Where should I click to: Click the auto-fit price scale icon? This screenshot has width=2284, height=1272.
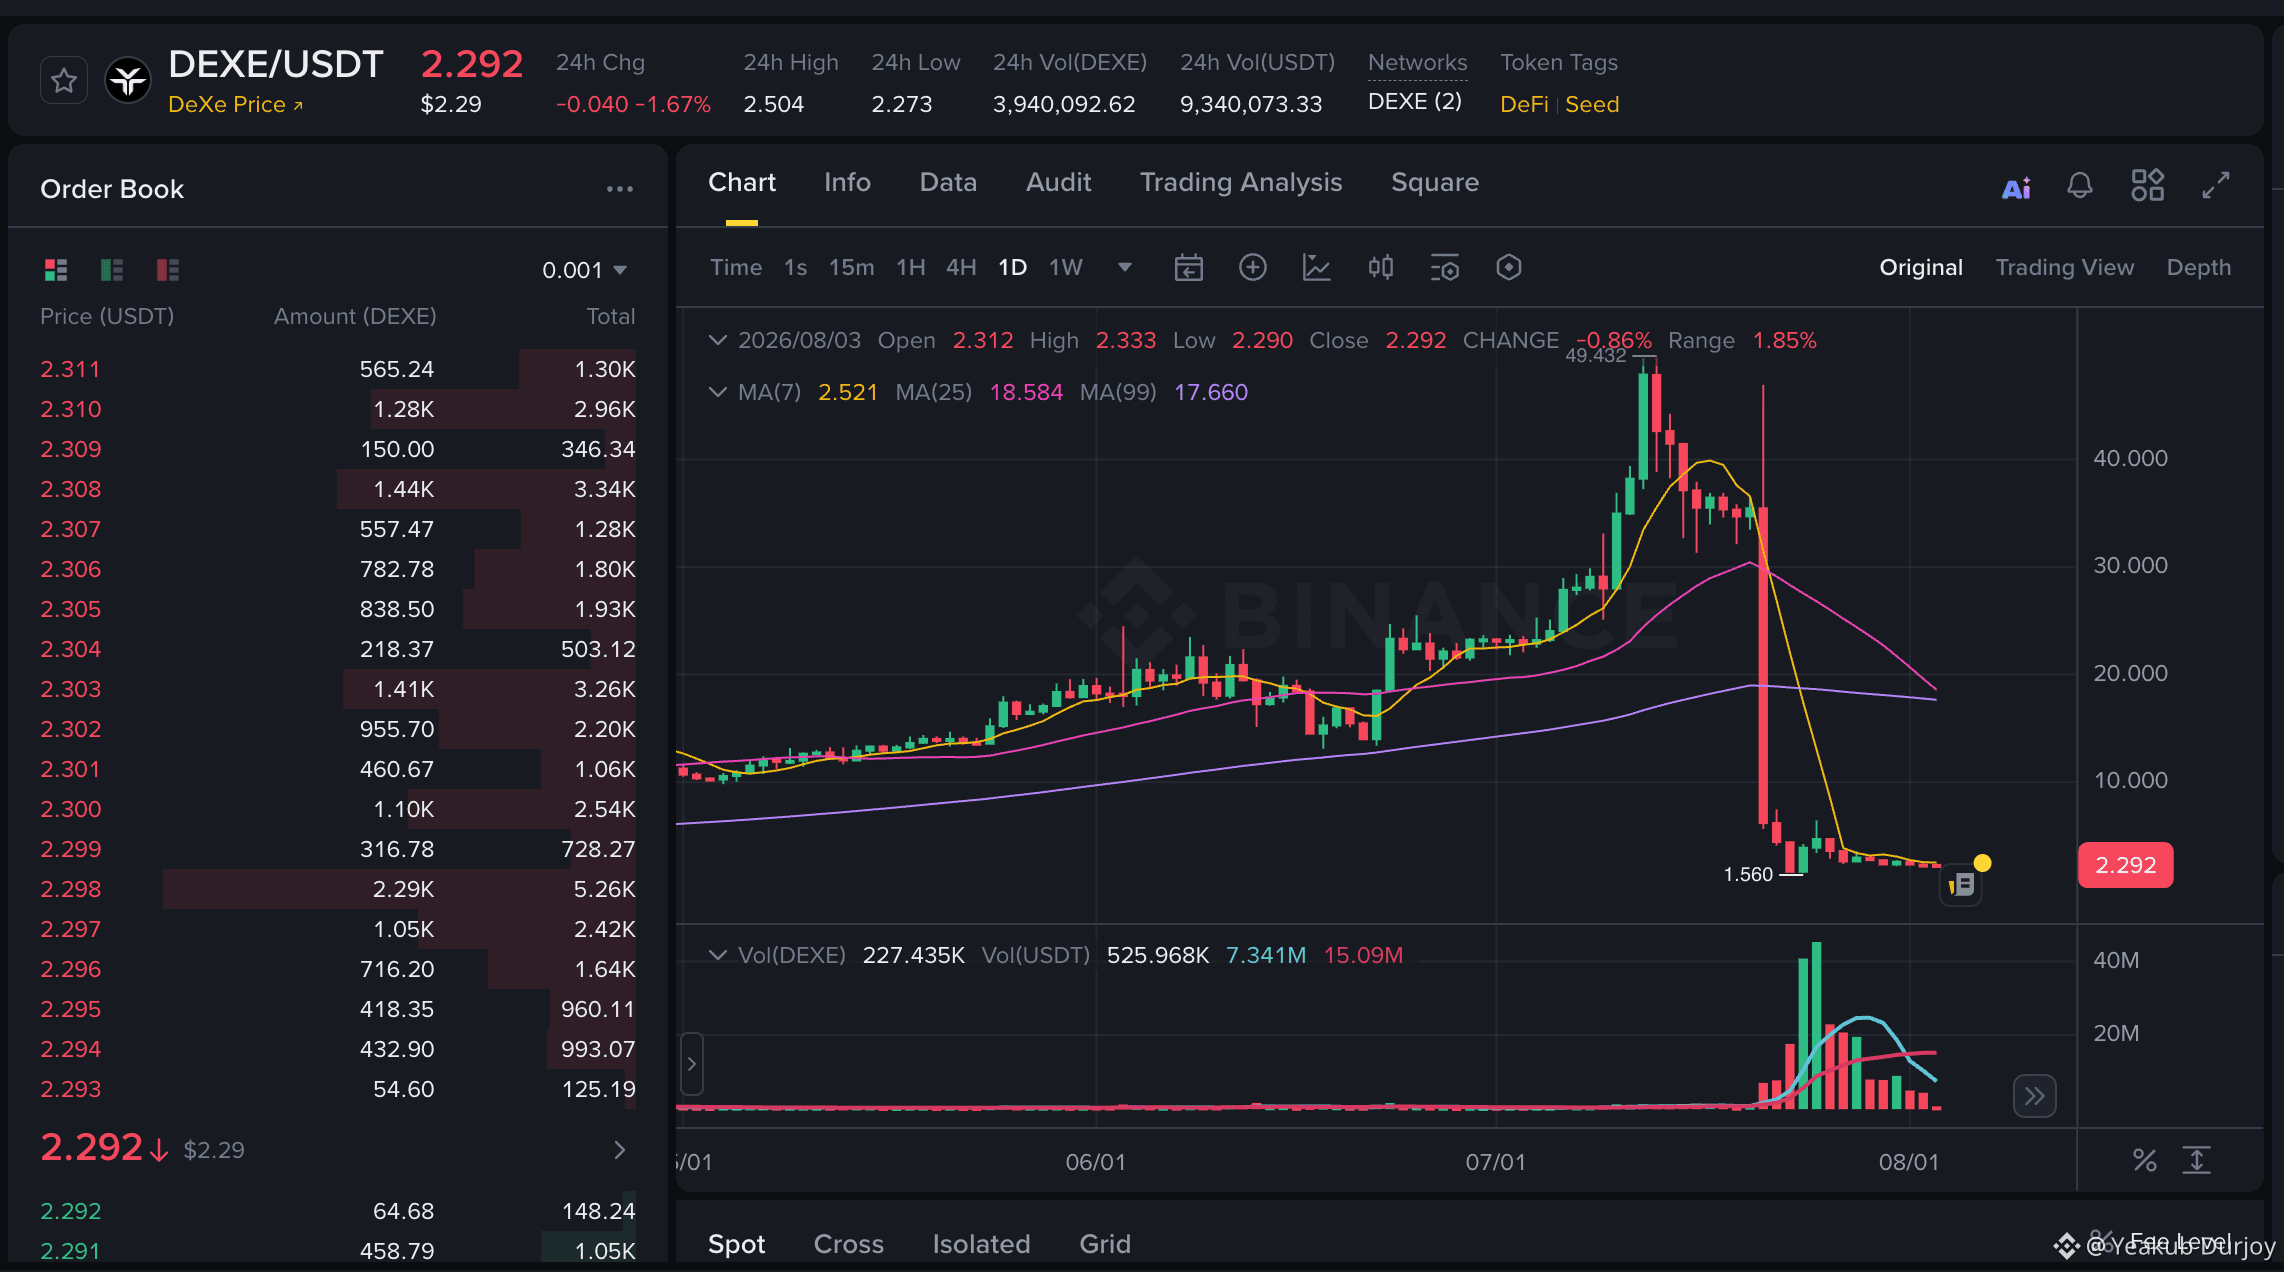(2196, 1160)
